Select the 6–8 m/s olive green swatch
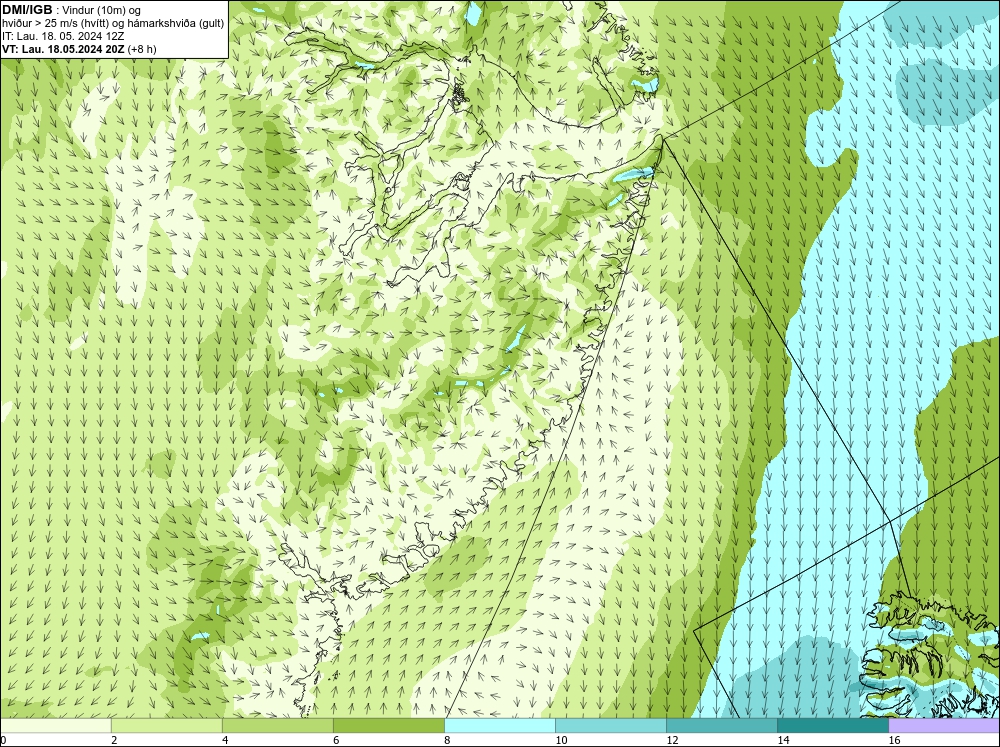 [389, 726]
